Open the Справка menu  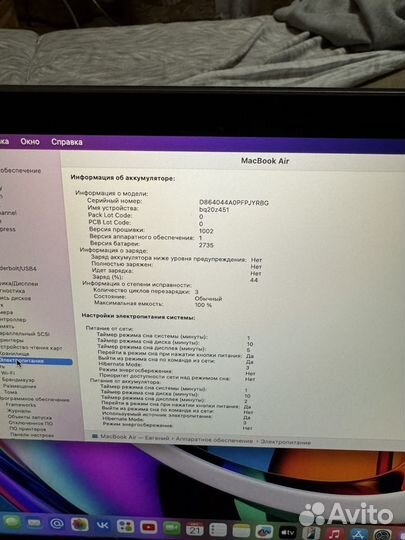[x=67, y=142]
